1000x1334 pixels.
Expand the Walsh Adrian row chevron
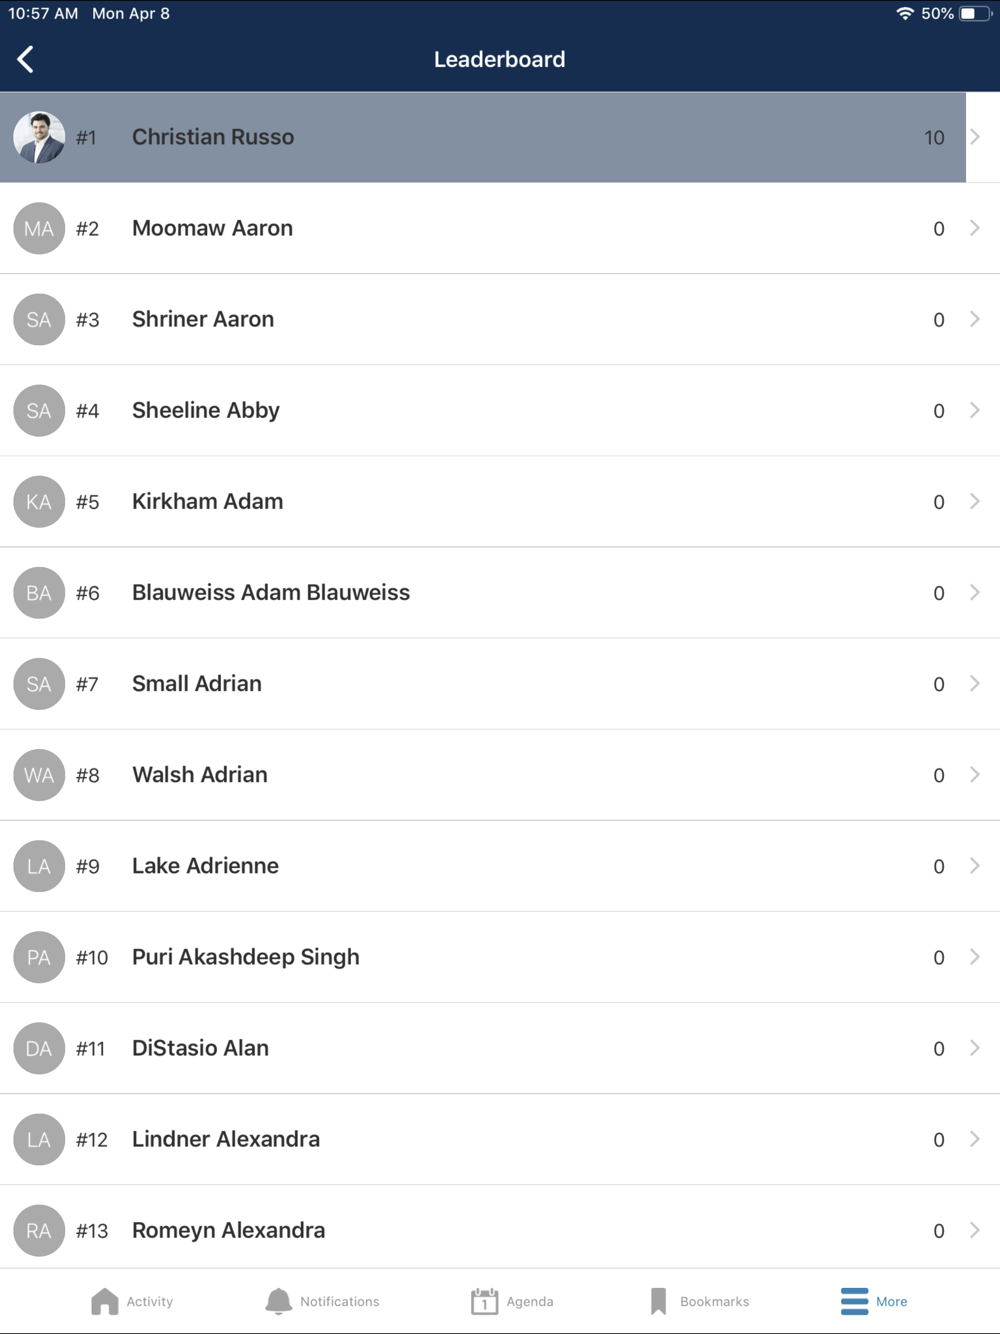pos(975,775)
